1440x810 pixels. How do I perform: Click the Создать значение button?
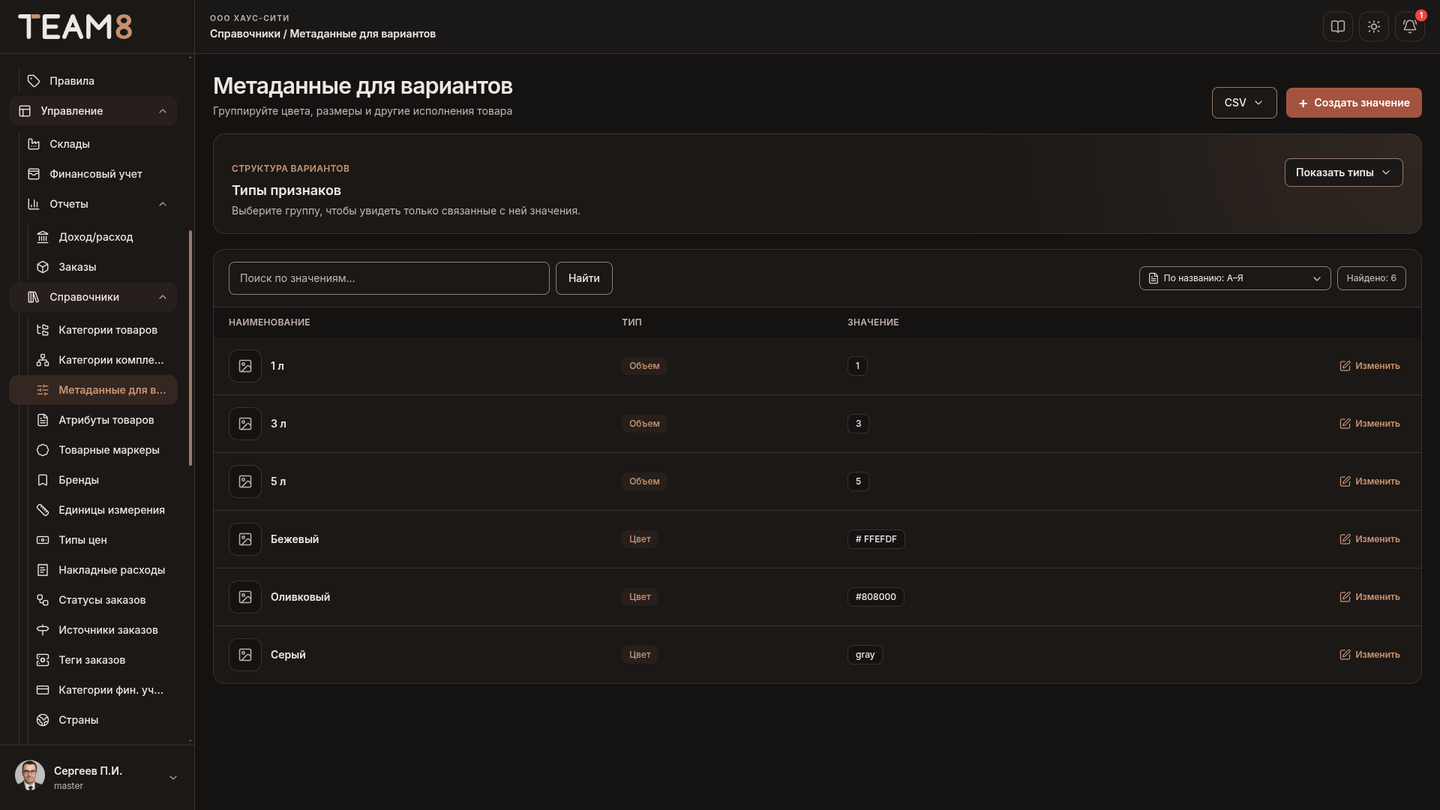1354,103
